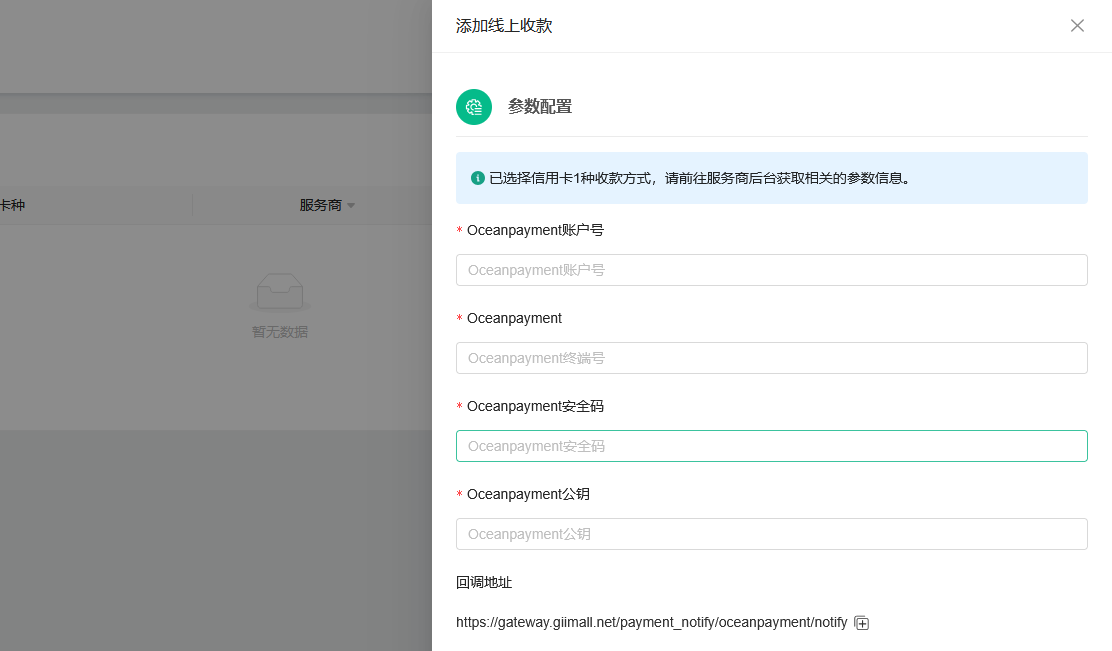Screen dimensions: 1112x651
Task: Focus the Oceanpayment账户号 input field
Action: [x=771, y=270]
